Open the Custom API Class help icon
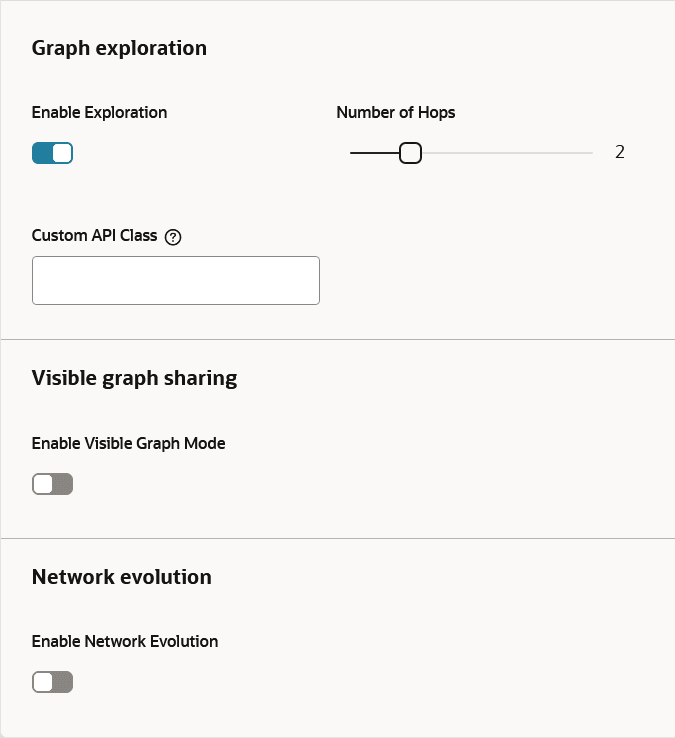This screenshot has height=738, width=675. tap(173, 237)
